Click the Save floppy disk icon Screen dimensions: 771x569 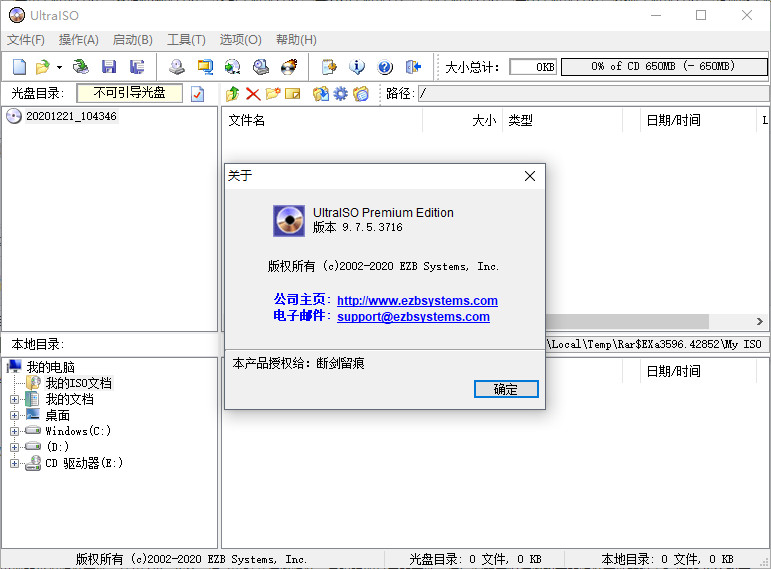tap(109, 66)
